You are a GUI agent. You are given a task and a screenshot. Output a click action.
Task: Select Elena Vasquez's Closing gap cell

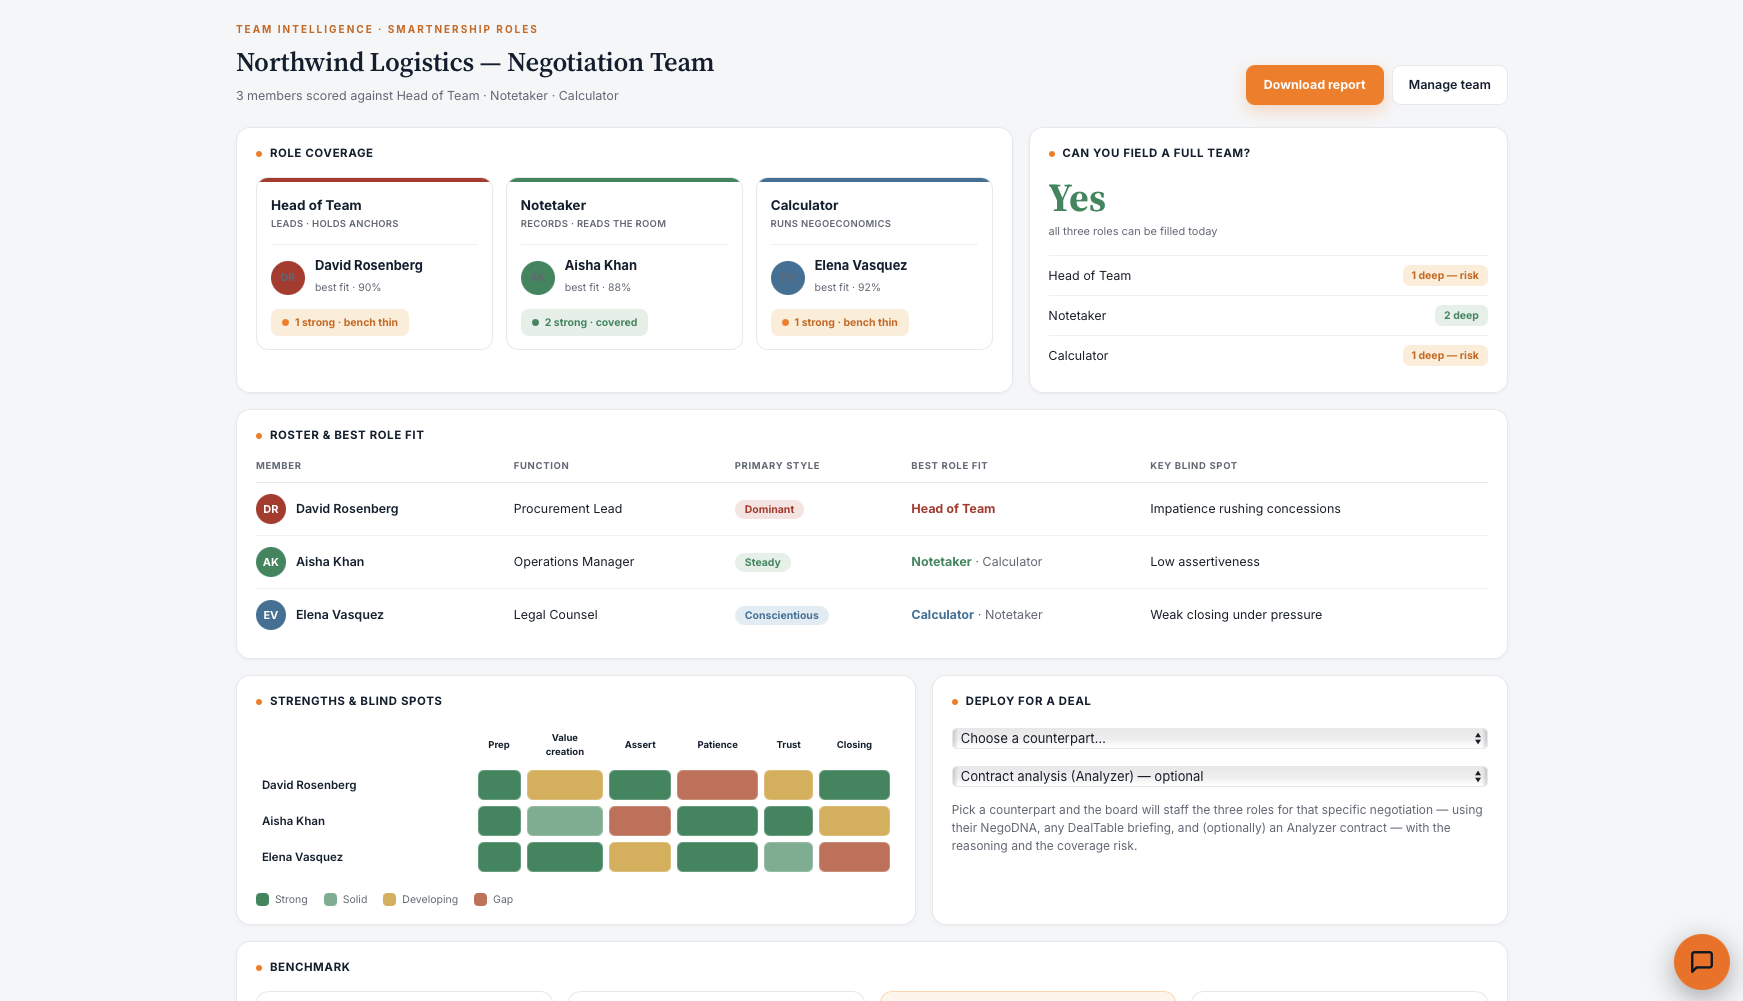coord(854,857)
